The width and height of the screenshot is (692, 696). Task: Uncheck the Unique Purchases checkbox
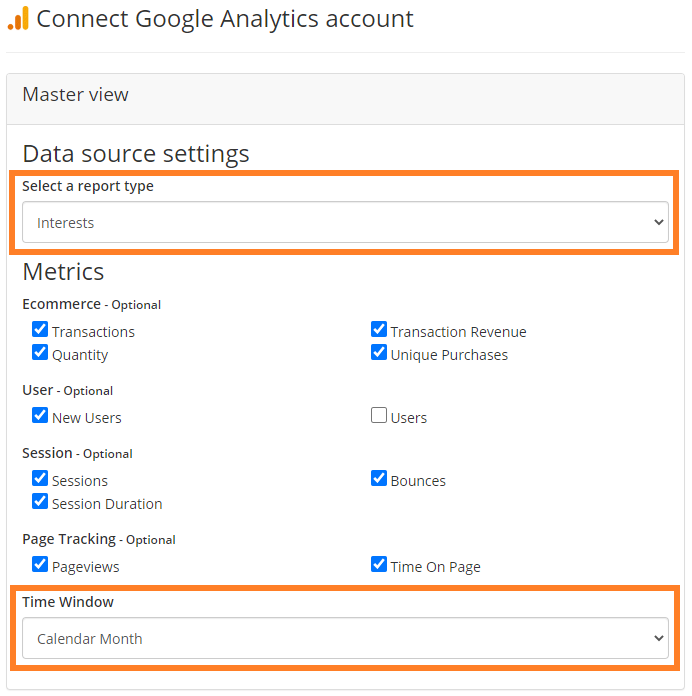click(379, 352)
